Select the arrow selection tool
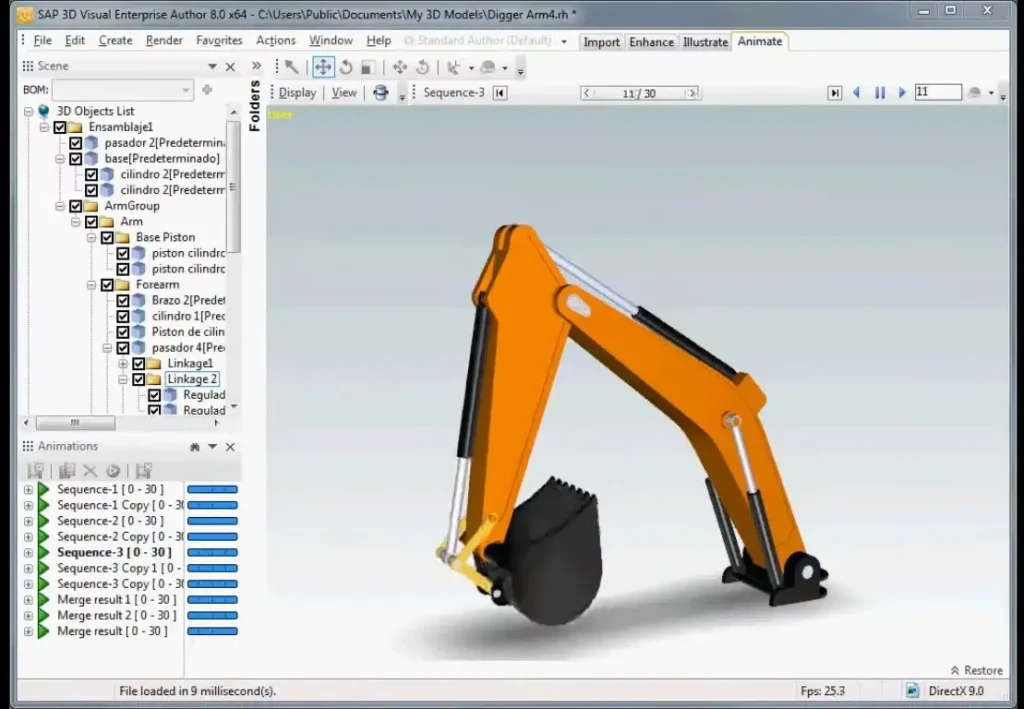Screen dimensions: 1024x709 pyautogui.click(x=291, y=67)
